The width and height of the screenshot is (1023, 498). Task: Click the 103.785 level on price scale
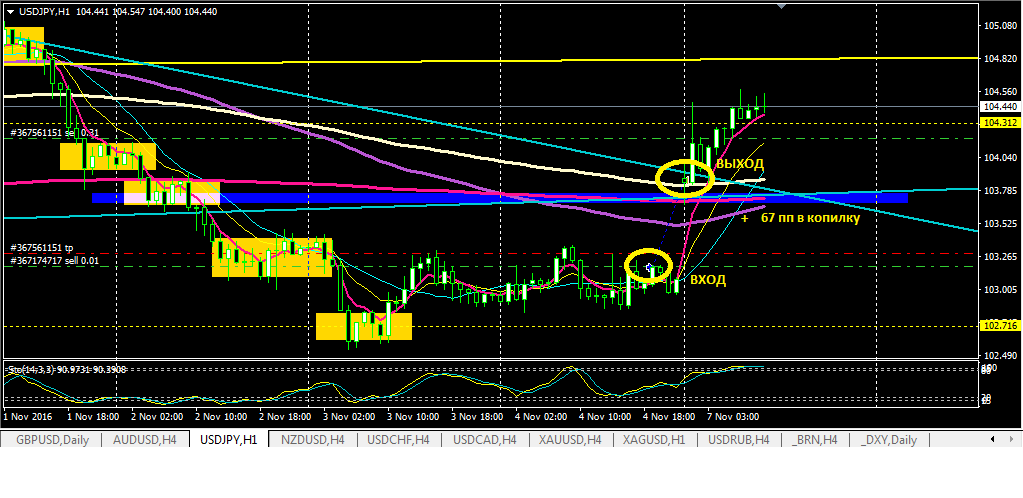999,191
